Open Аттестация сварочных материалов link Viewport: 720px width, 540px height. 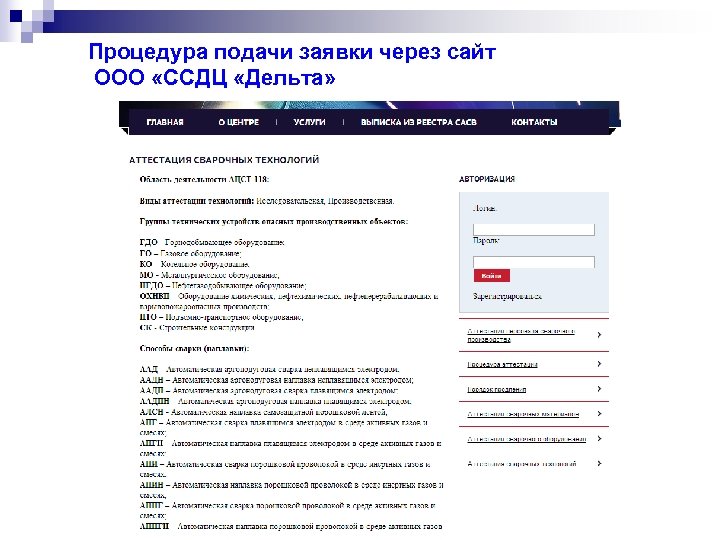point(523,414)
